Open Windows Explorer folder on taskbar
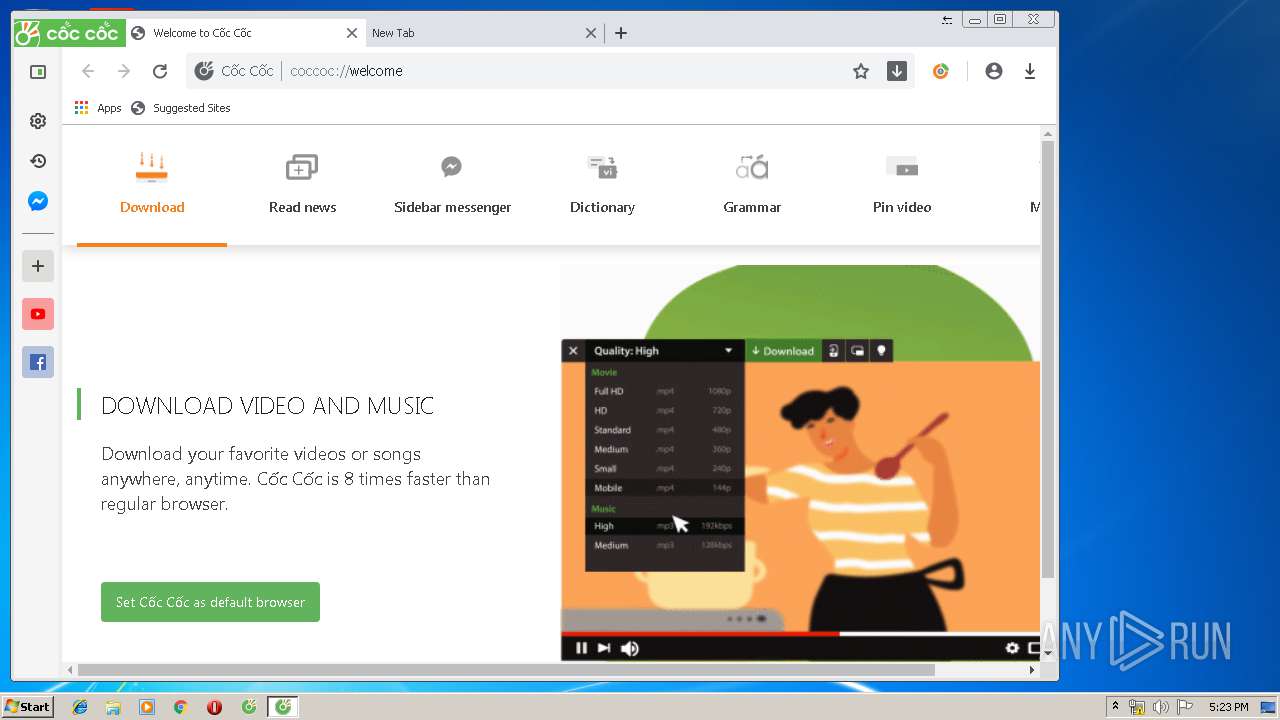This screenshot has width=1280, height=720. coord(113,707)
